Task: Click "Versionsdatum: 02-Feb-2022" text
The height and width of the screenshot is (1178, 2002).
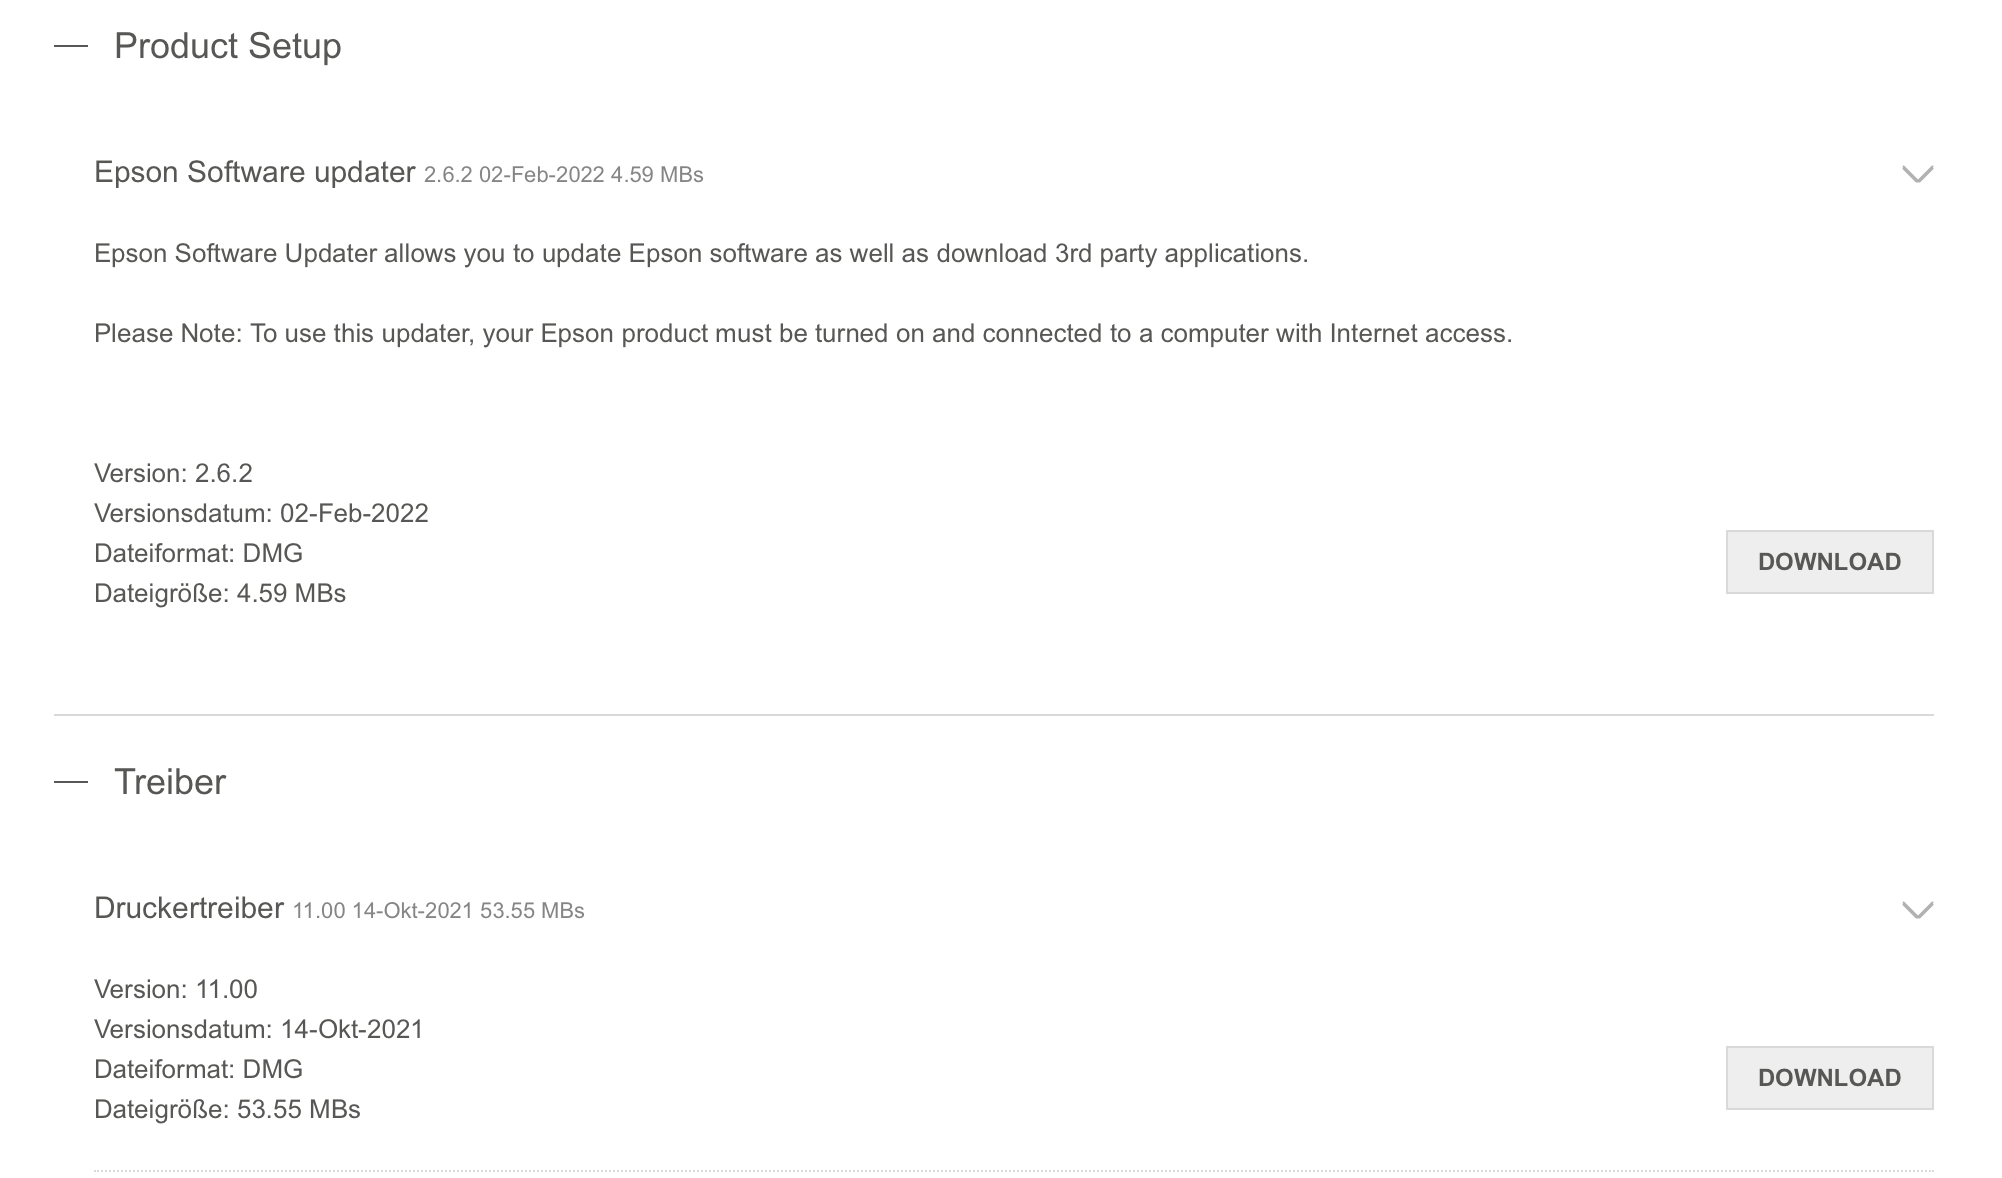Action: pos(261,513)
